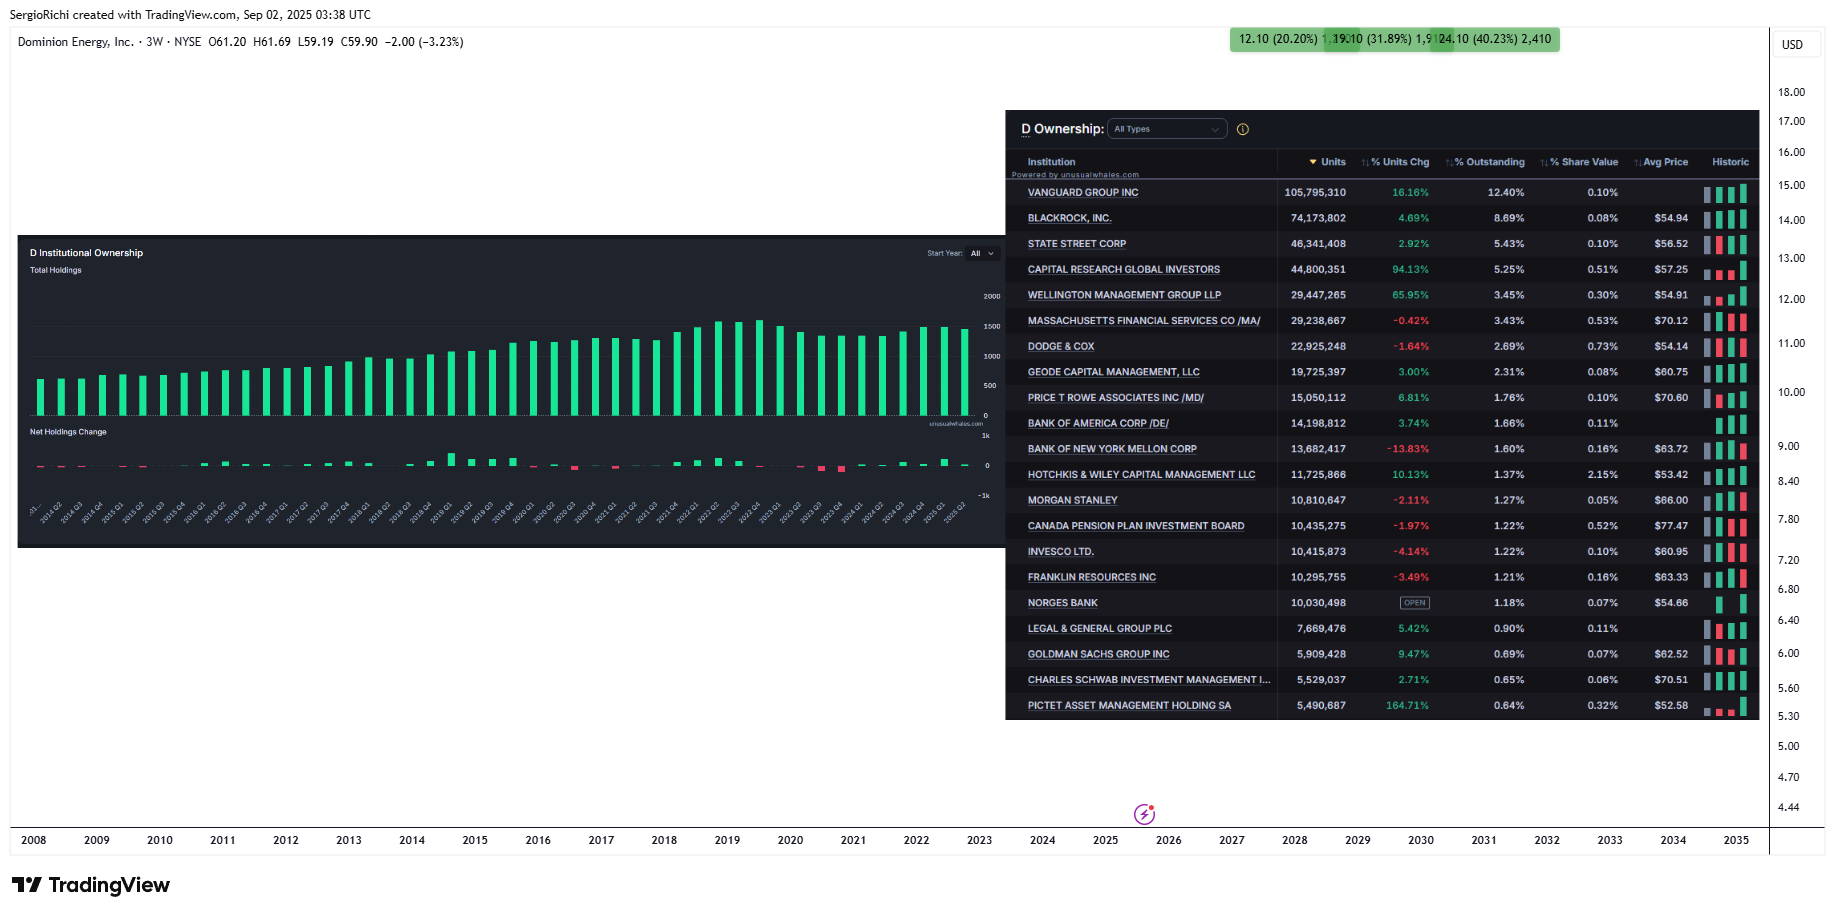Click the 164.71% units change value
This screenshot has width=1835, height=915.
(1407, 706)
